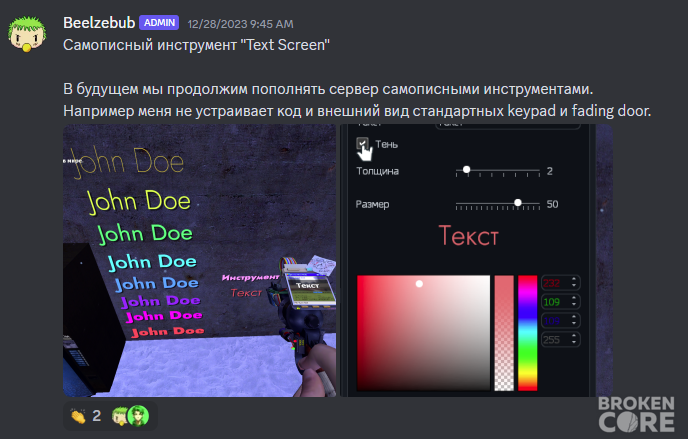Step the red value 232 spinner arrows
688x439 pixels.
click(574, 283)
